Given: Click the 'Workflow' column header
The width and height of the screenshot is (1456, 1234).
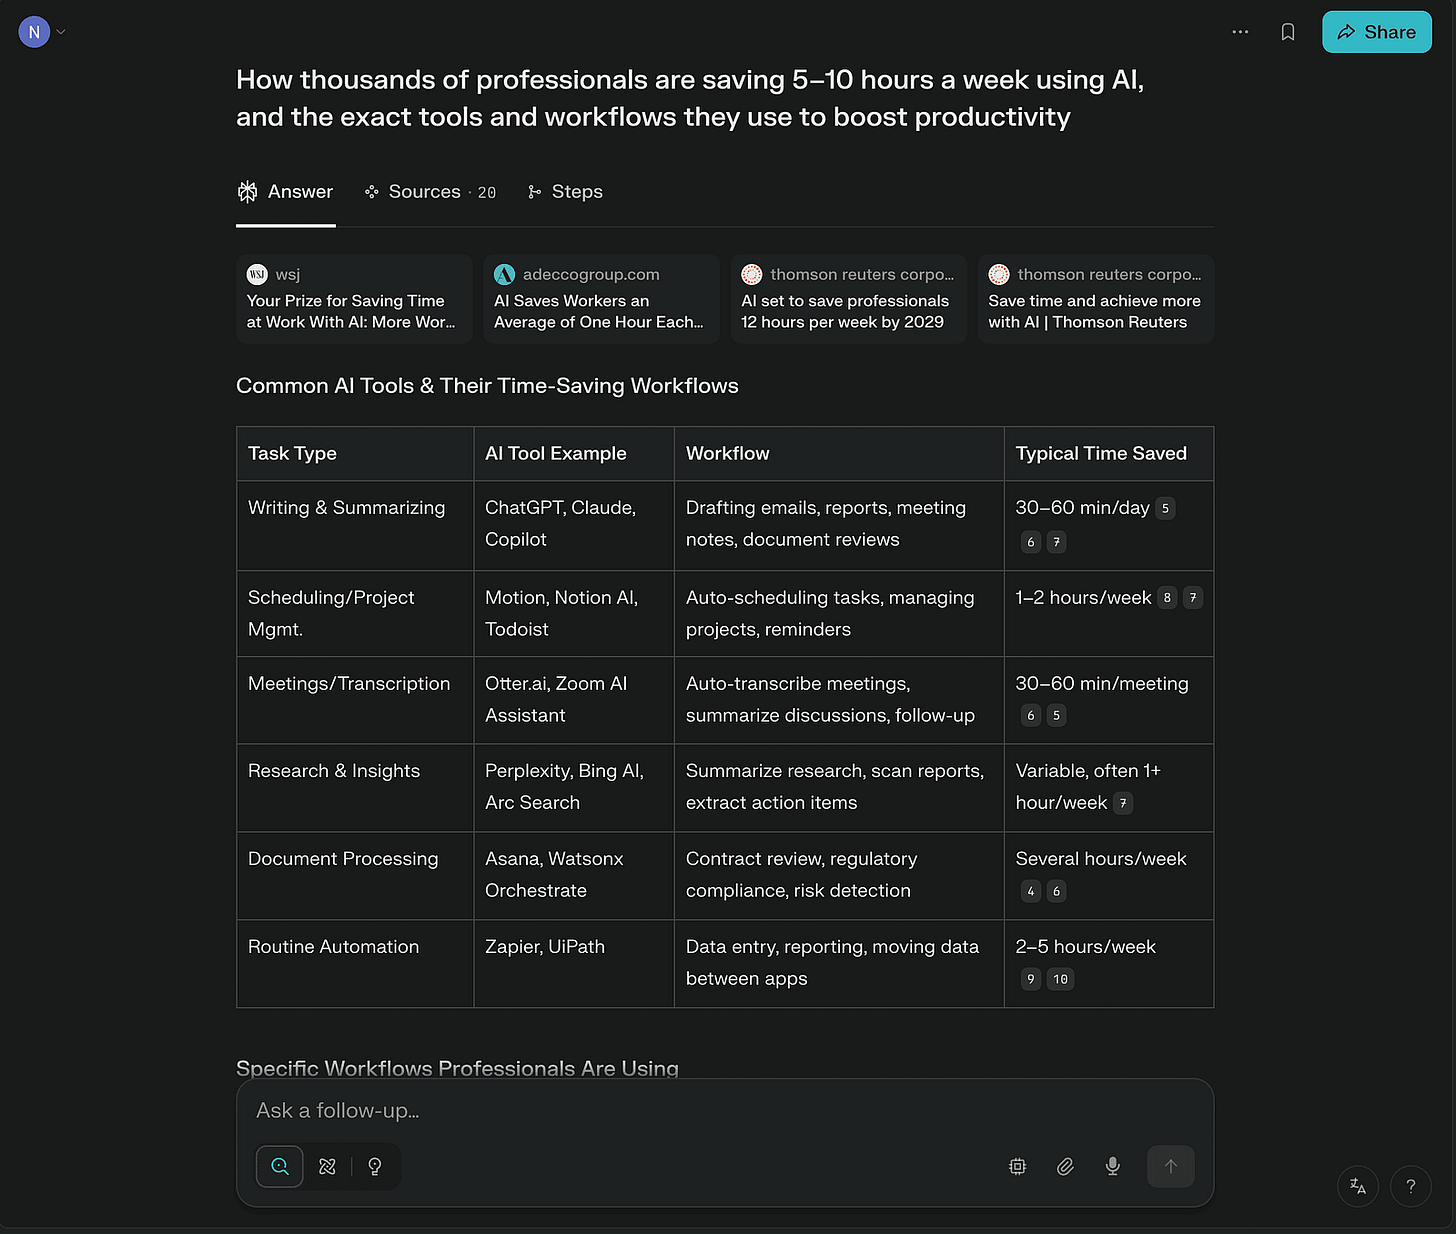Looking at the screenshot, I should 839,454.
